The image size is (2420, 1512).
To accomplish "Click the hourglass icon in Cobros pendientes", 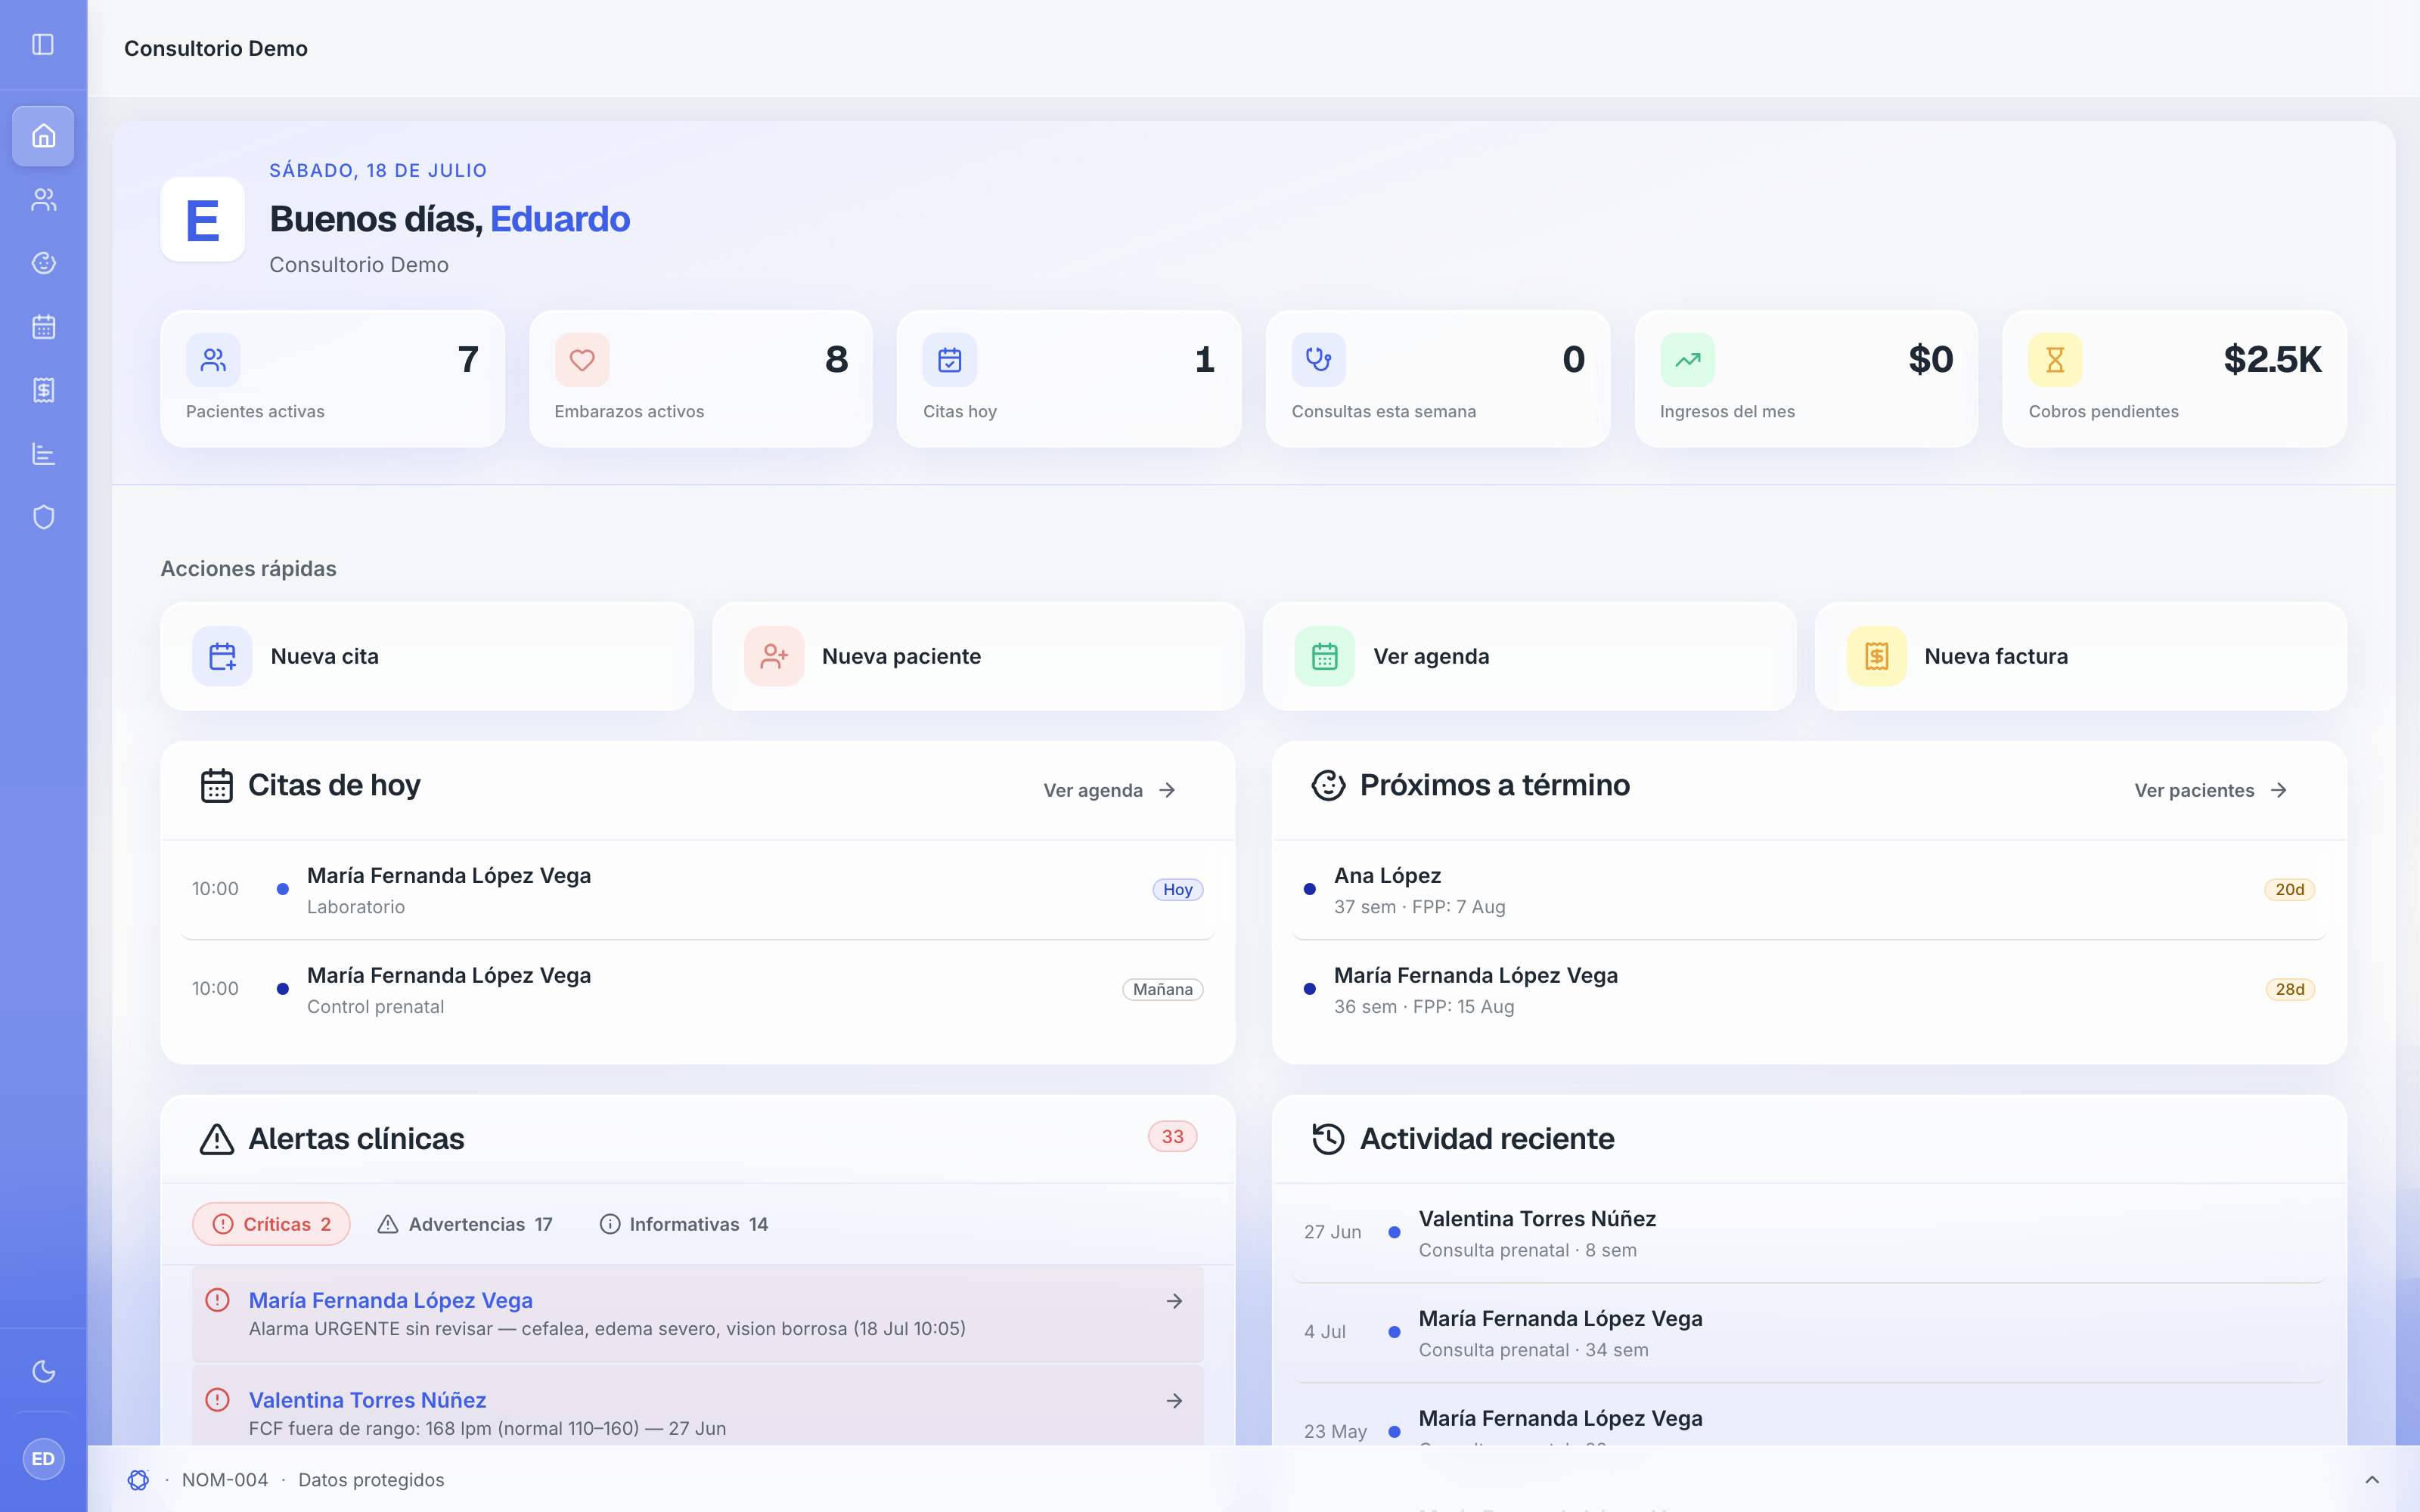I will (2055, 360).
